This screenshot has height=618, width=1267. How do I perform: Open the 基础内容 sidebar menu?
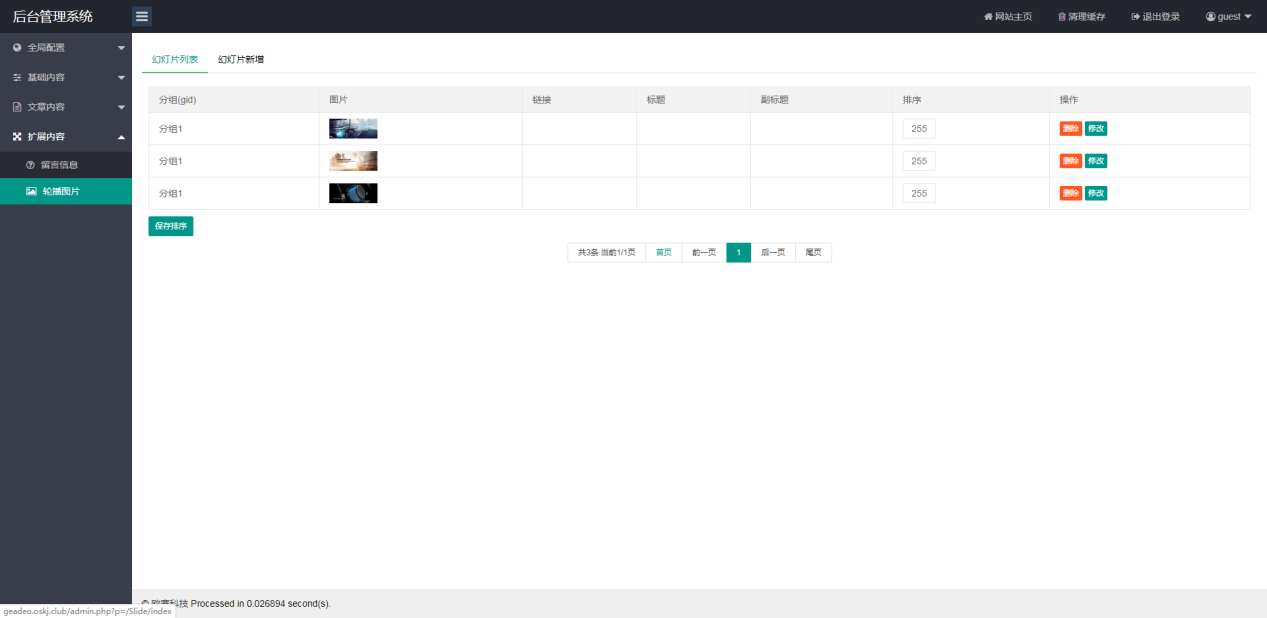pos(66,77)
